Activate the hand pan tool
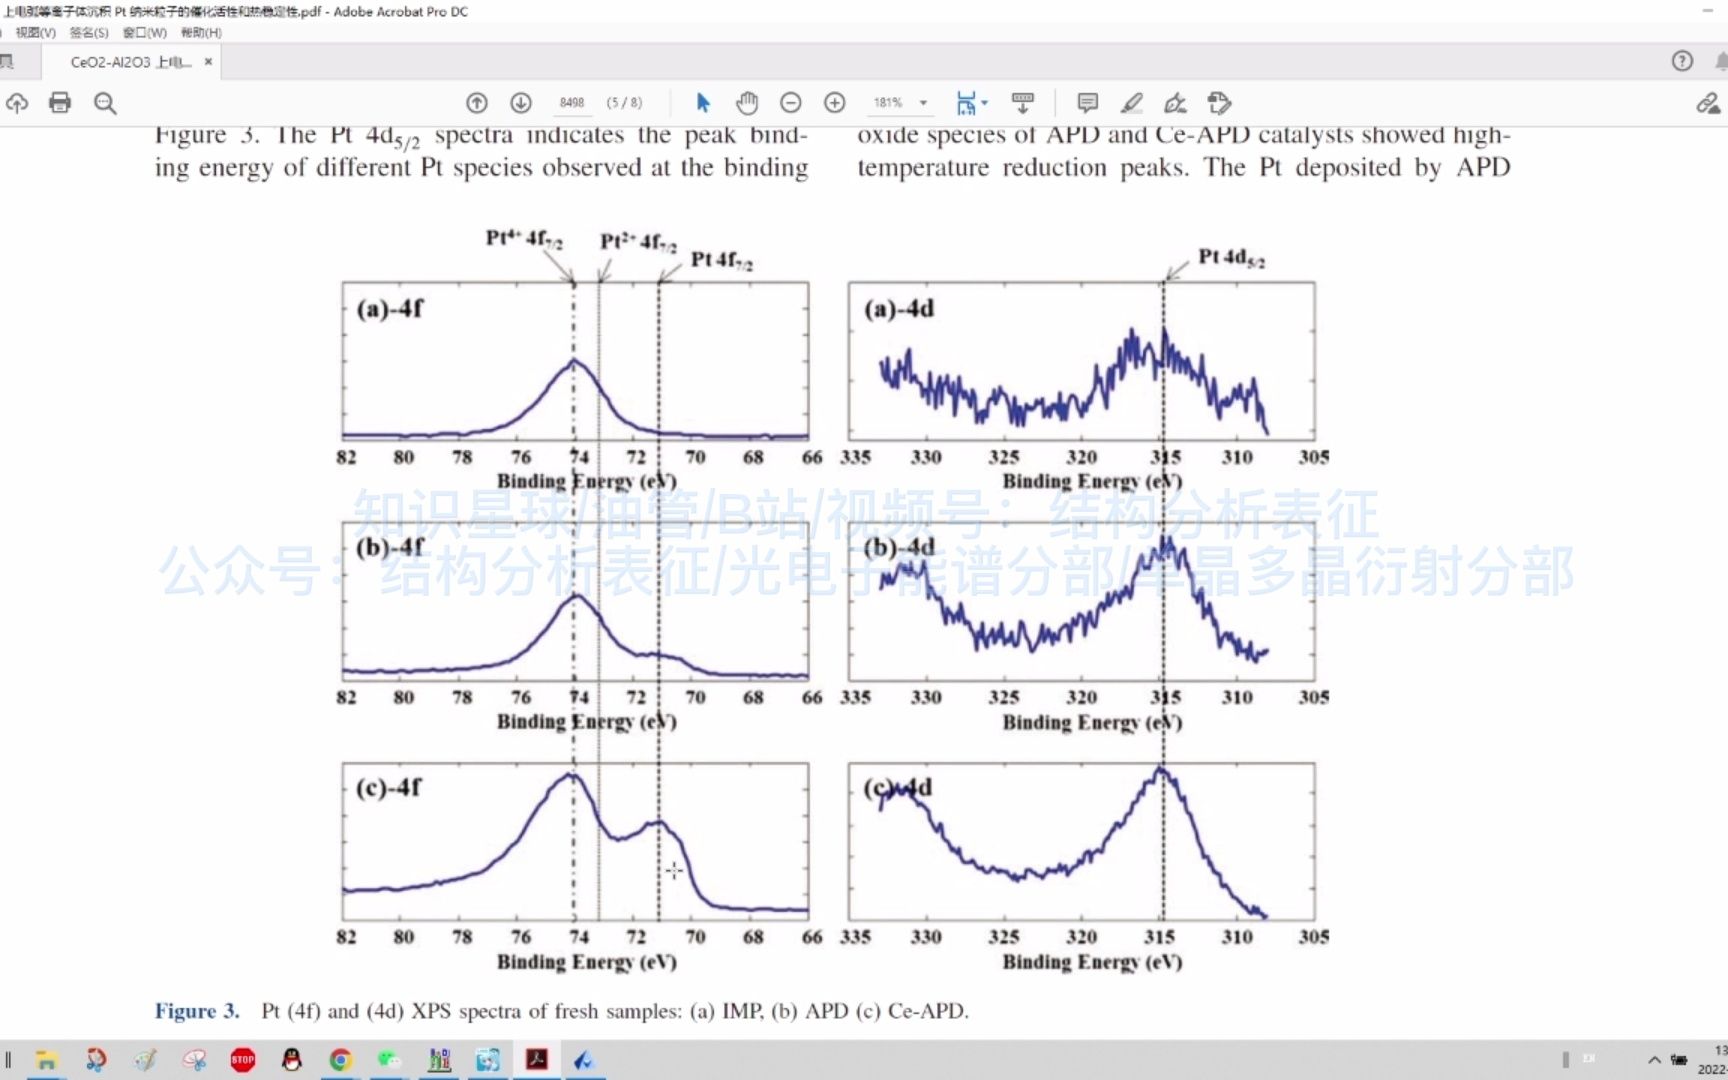Screen dimensions: 1728x1080 pos(747,103)
